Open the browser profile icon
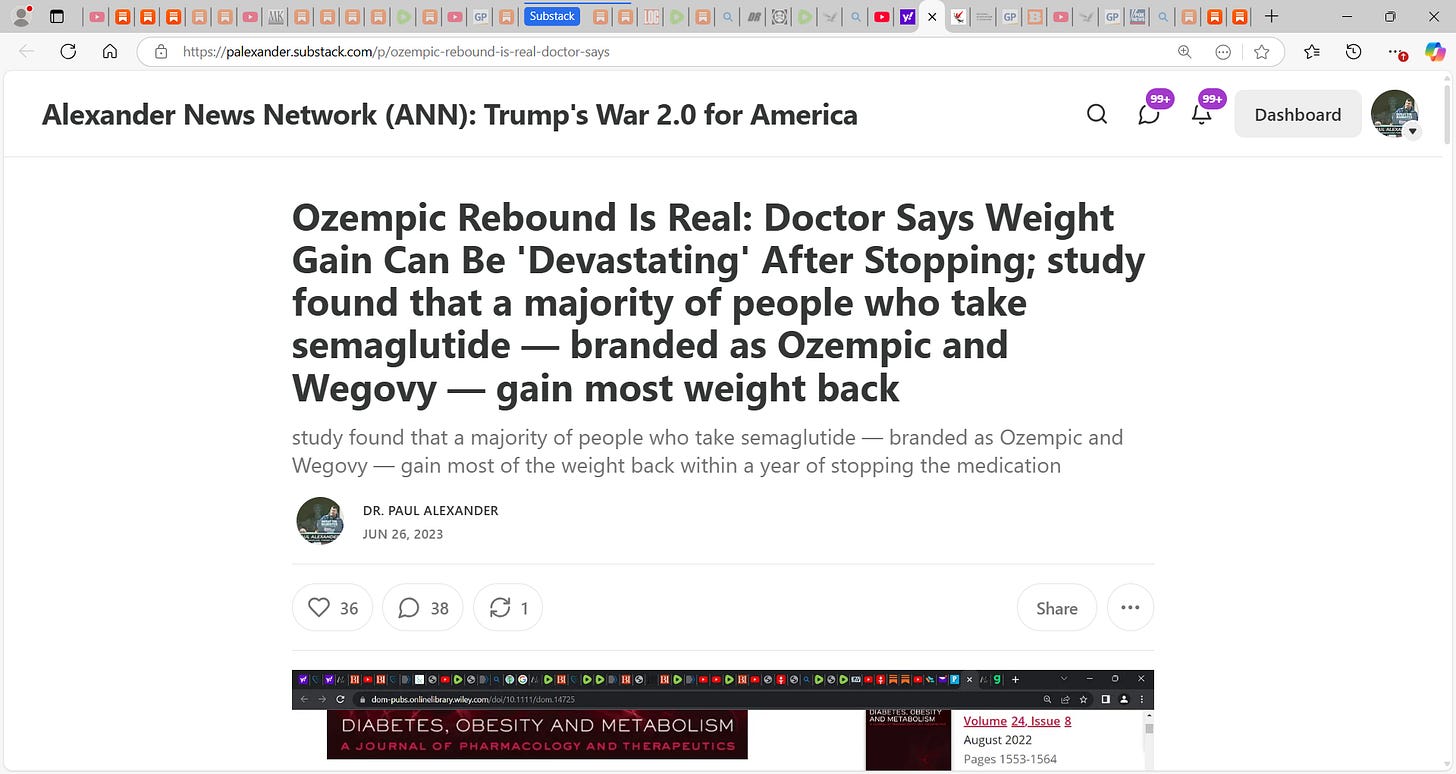 tap(20, 16)
